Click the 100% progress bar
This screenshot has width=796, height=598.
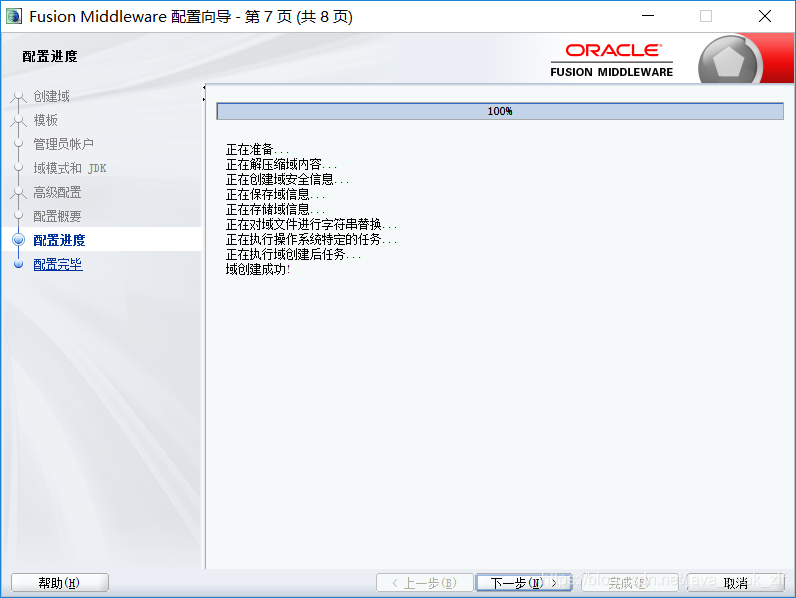(x=500, y=111)
